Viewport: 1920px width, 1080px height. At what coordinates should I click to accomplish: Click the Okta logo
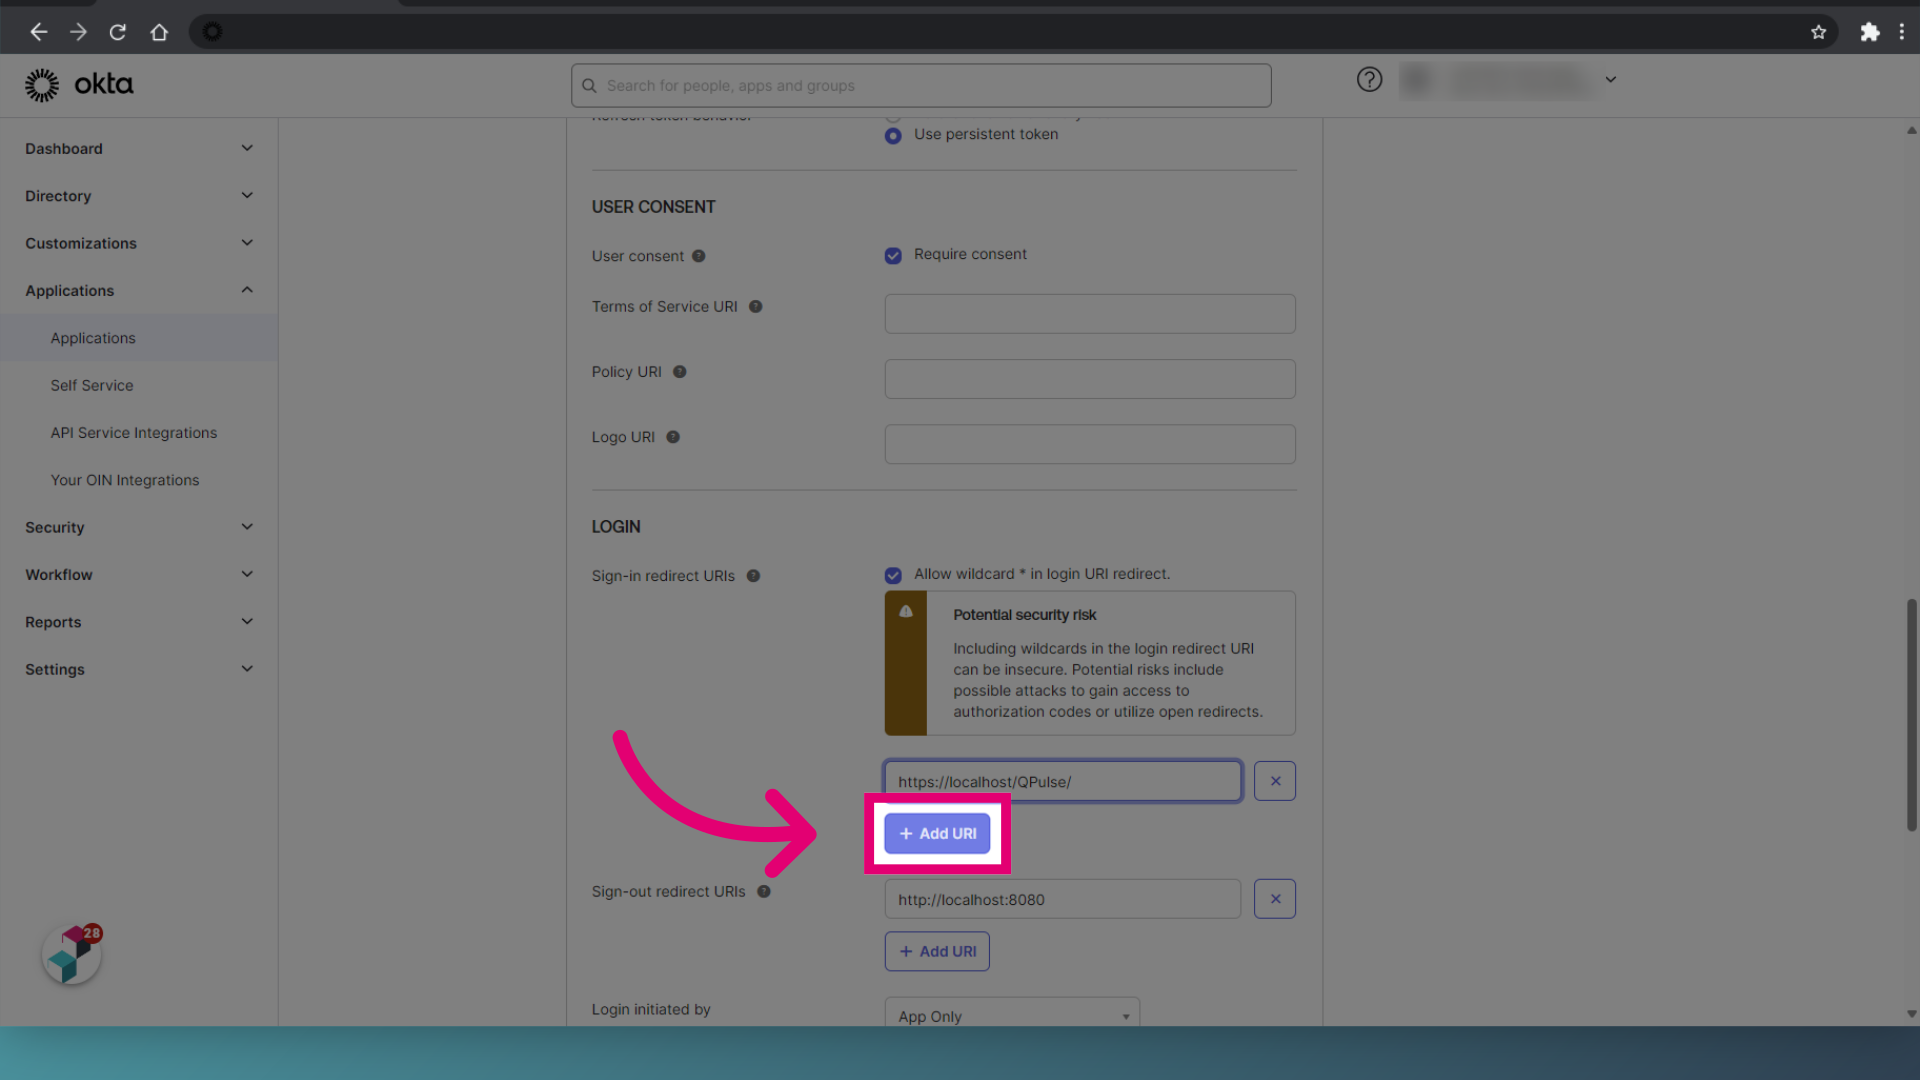pyautogui.click(x=79, y=85)
